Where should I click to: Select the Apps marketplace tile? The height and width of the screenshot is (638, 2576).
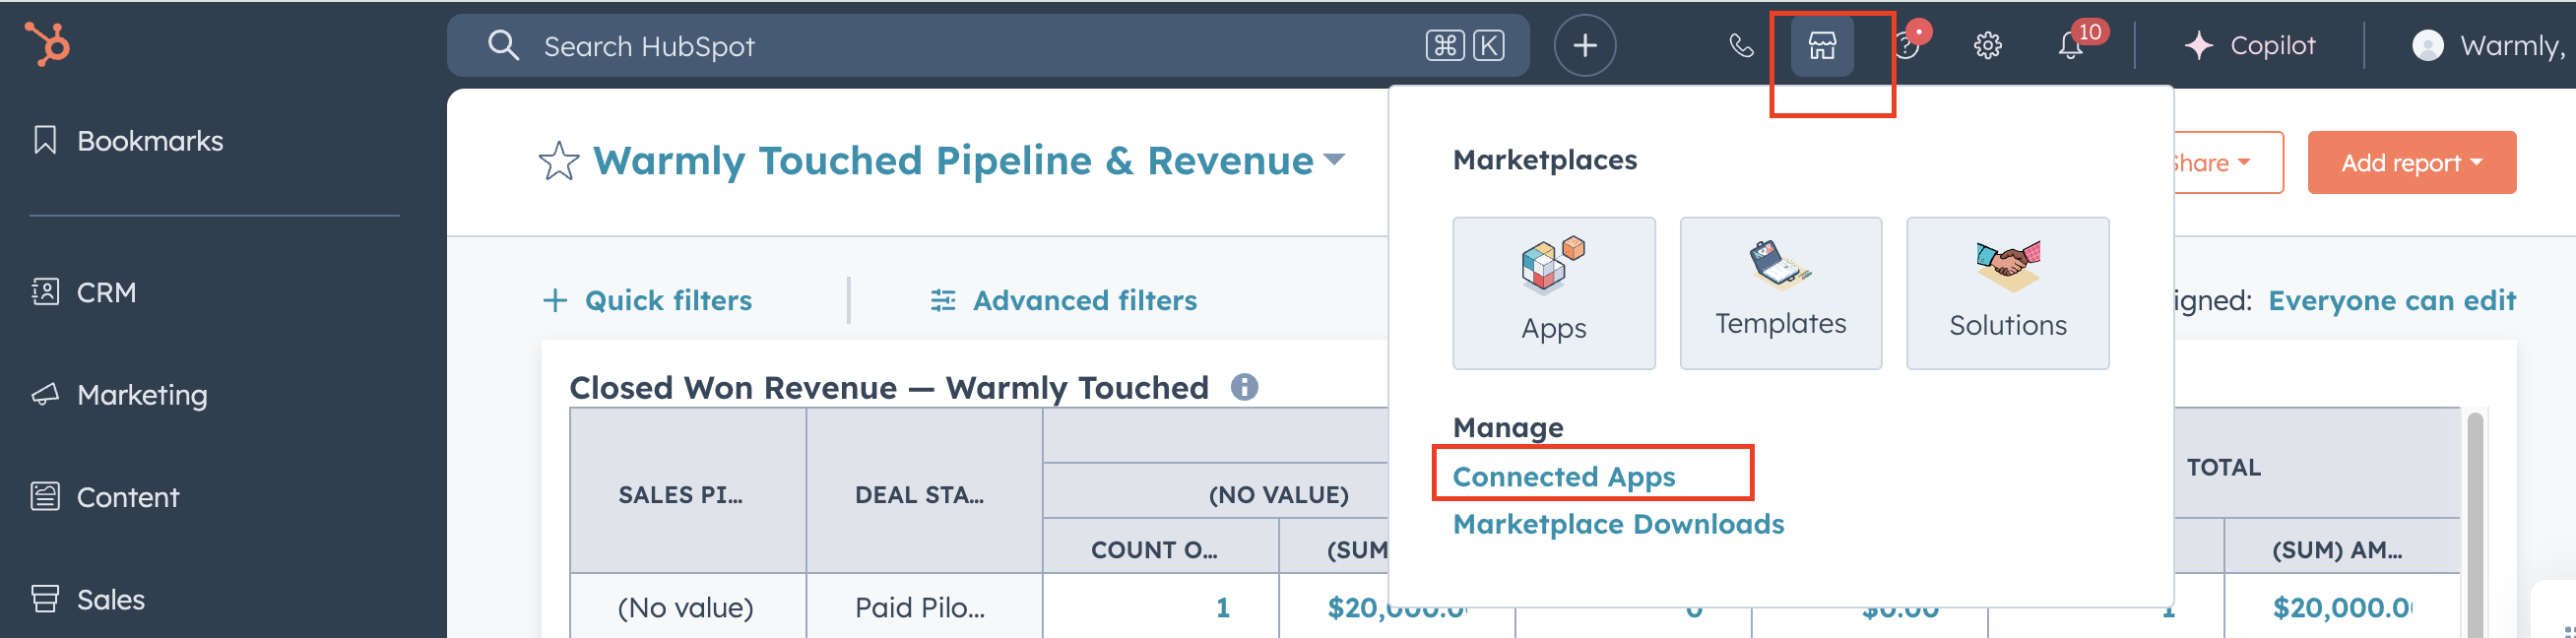1553,293
